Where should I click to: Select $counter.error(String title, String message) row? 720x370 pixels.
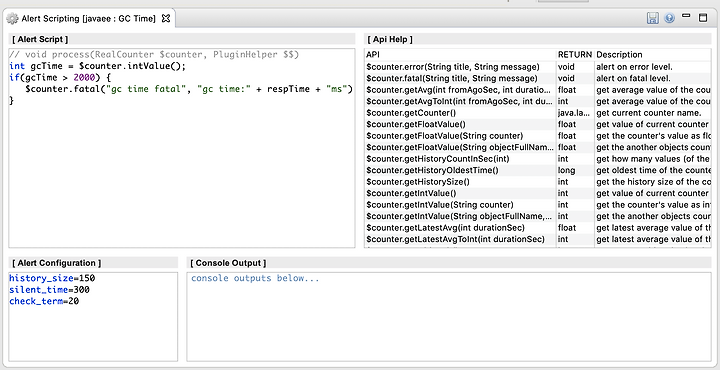point(538,67)
